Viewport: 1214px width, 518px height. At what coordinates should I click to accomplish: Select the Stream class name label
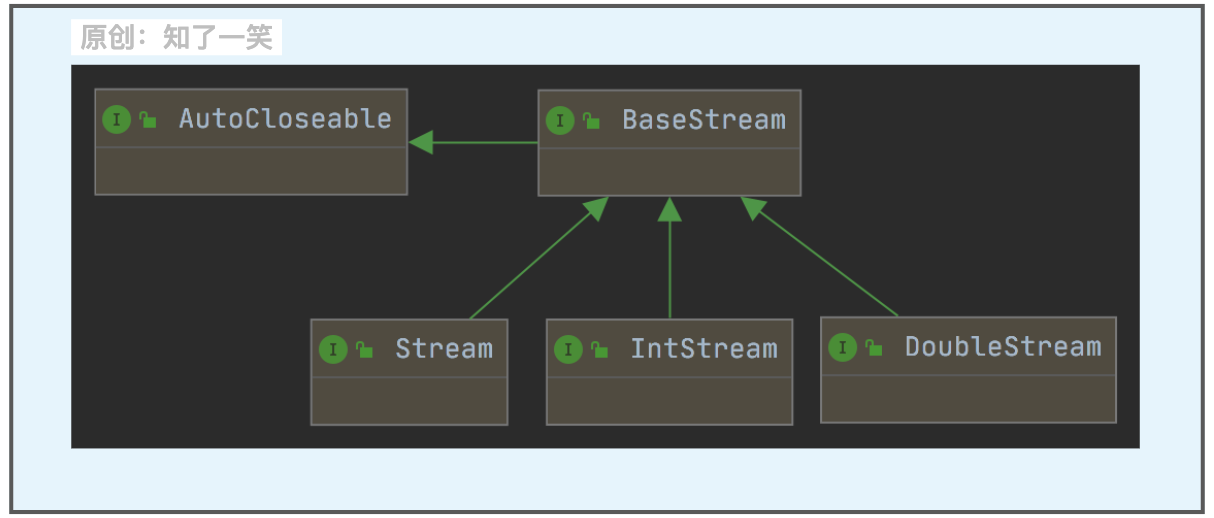pyautogui.click(x=444, y=349)
